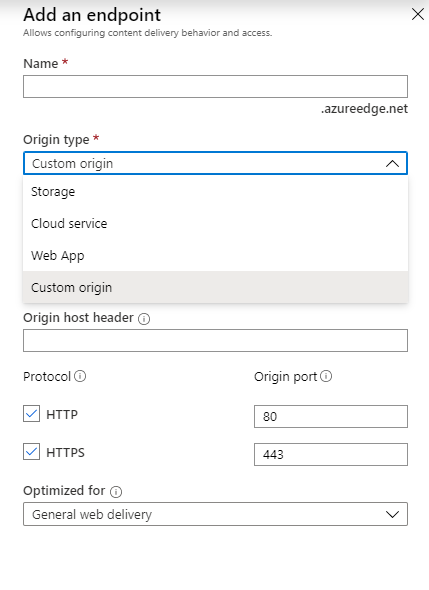Show info for Origin host header
The image size is (429, 590).
144,319
